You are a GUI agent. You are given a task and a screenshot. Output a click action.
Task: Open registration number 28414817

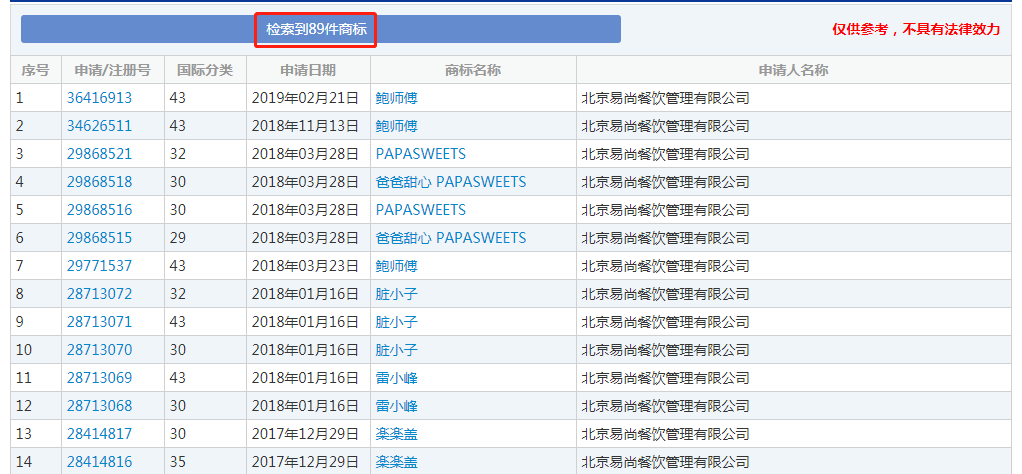tap(99, 434)
